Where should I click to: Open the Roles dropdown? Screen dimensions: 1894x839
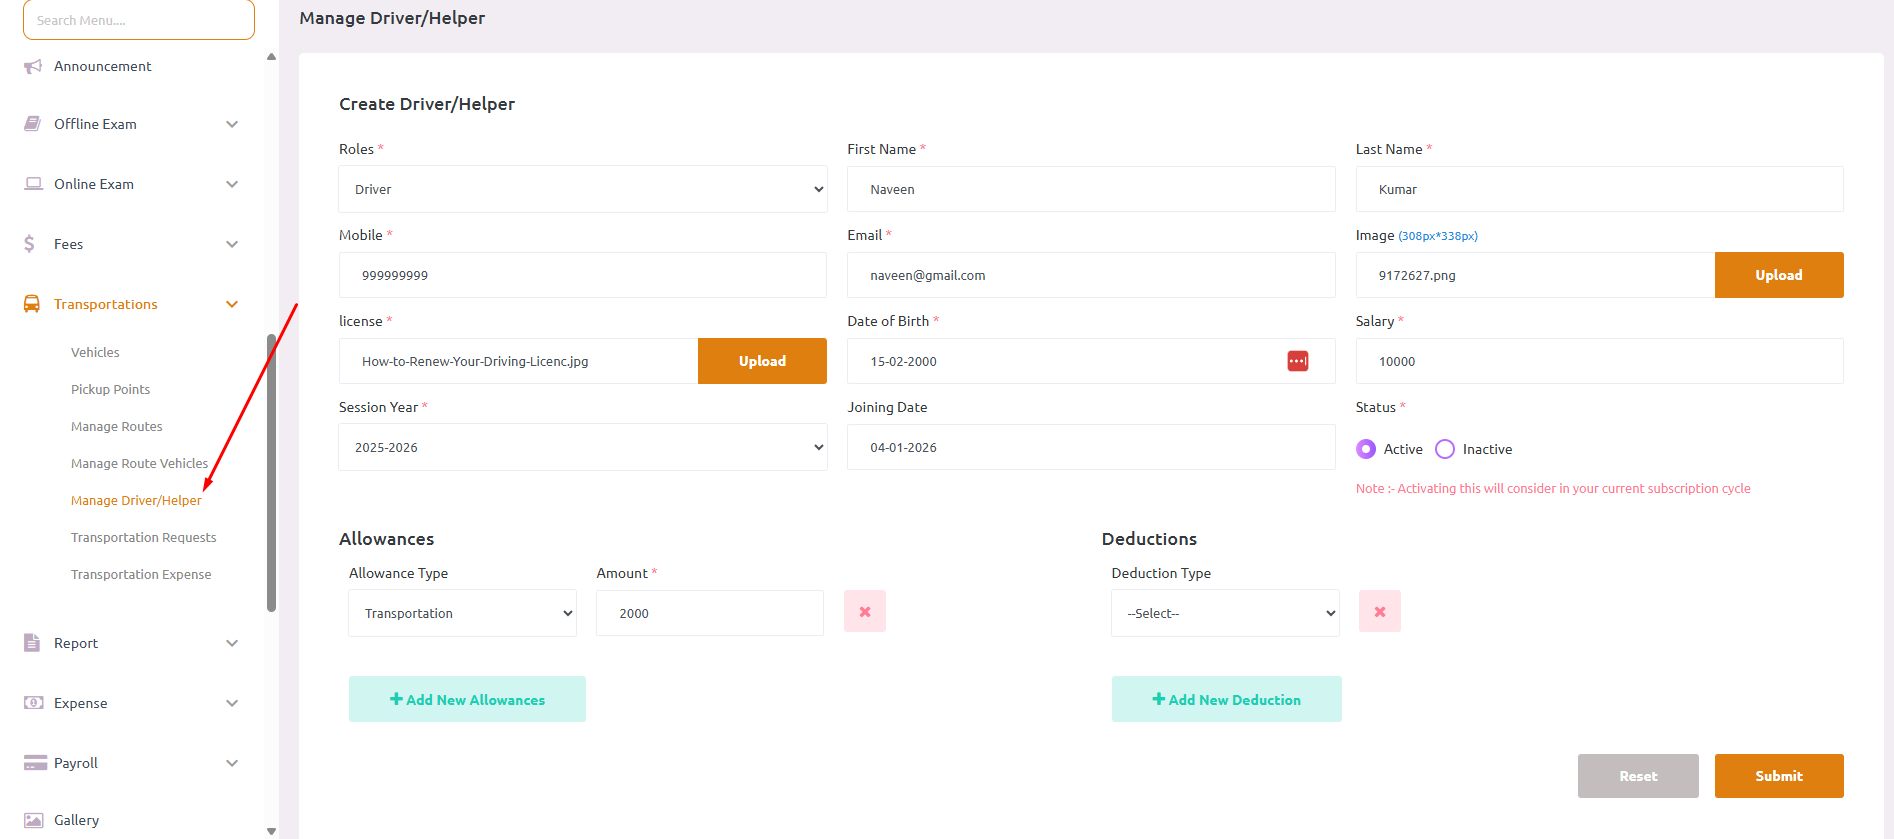tap(582, 189)
